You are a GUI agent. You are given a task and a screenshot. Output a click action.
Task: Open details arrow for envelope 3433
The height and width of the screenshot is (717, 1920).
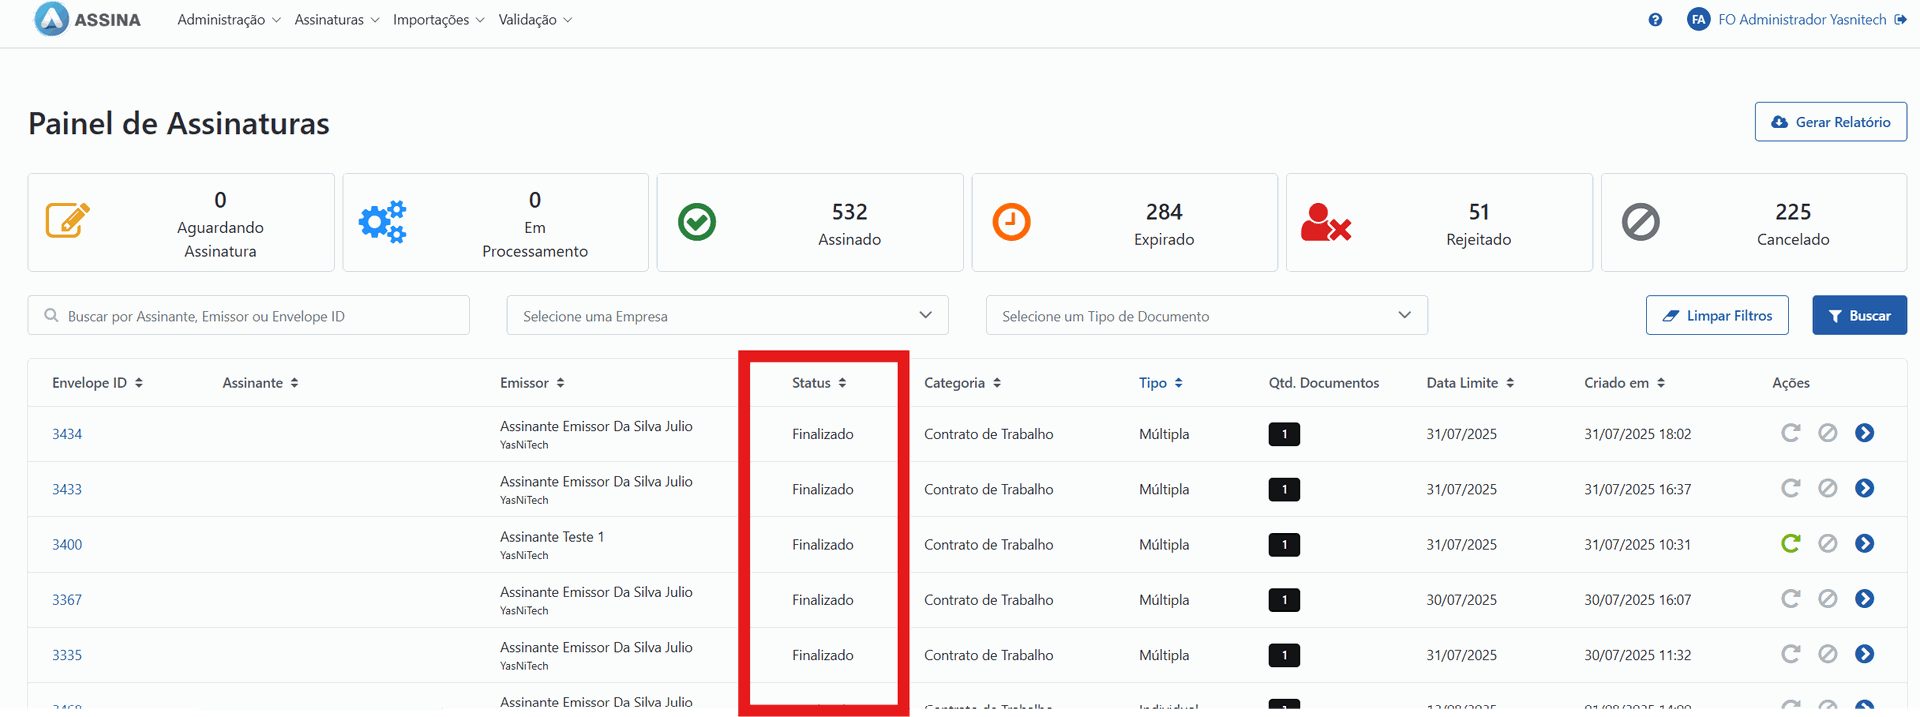pyautogui.click(x=1864, y=489)
